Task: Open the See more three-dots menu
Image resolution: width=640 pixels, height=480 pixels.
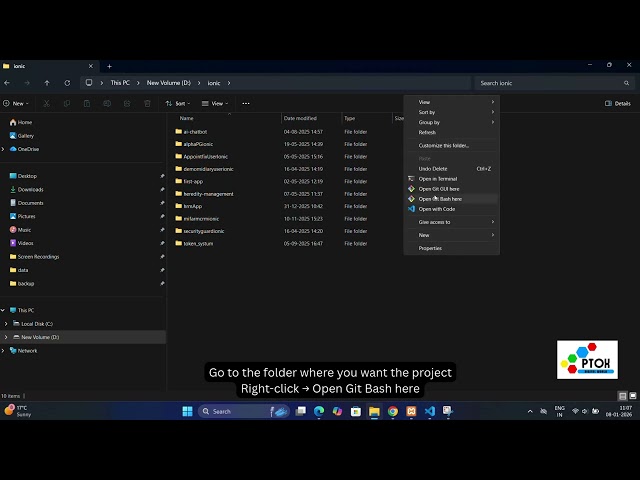Action: [x=246, y=103]
